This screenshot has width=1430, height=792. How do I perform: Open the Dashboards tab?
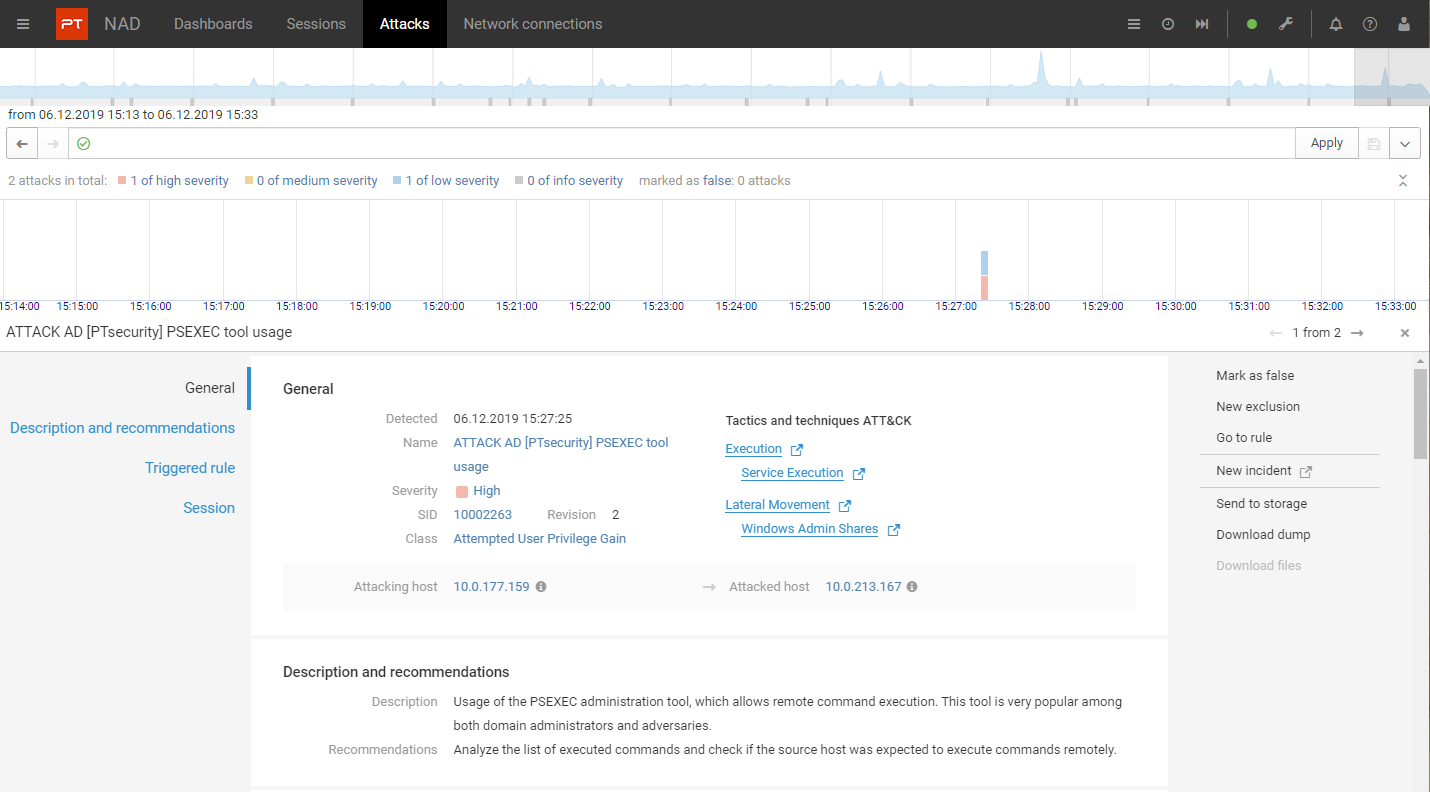point(213,24)
